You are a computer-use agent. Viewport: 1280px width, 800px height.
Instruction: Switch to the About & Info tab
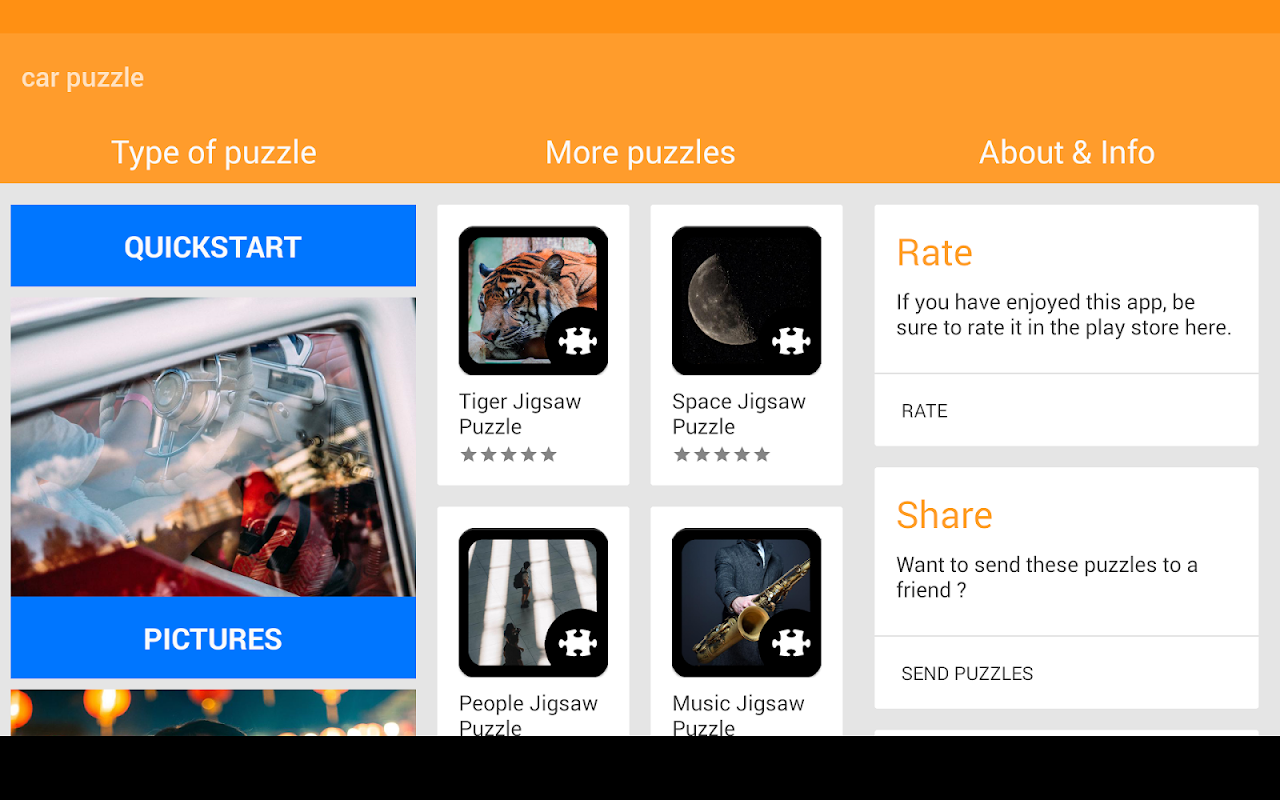(x=1067, y=152)
